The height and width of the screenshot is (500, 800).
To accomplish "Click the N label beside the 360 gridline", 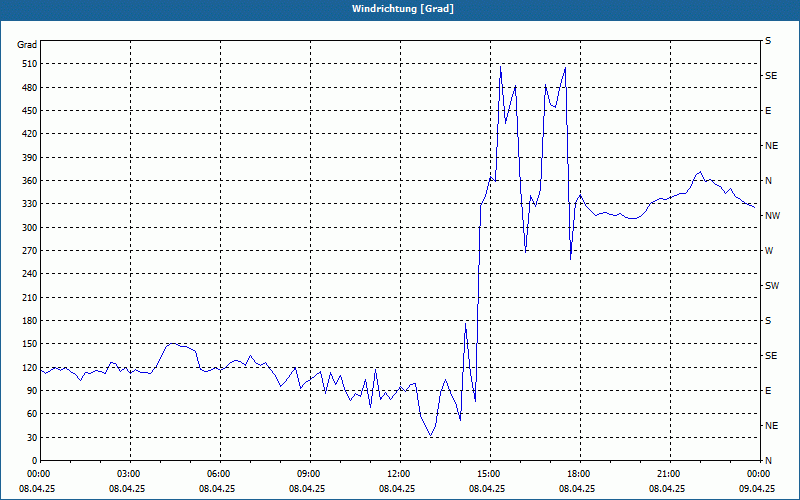I will coord(768,181).
